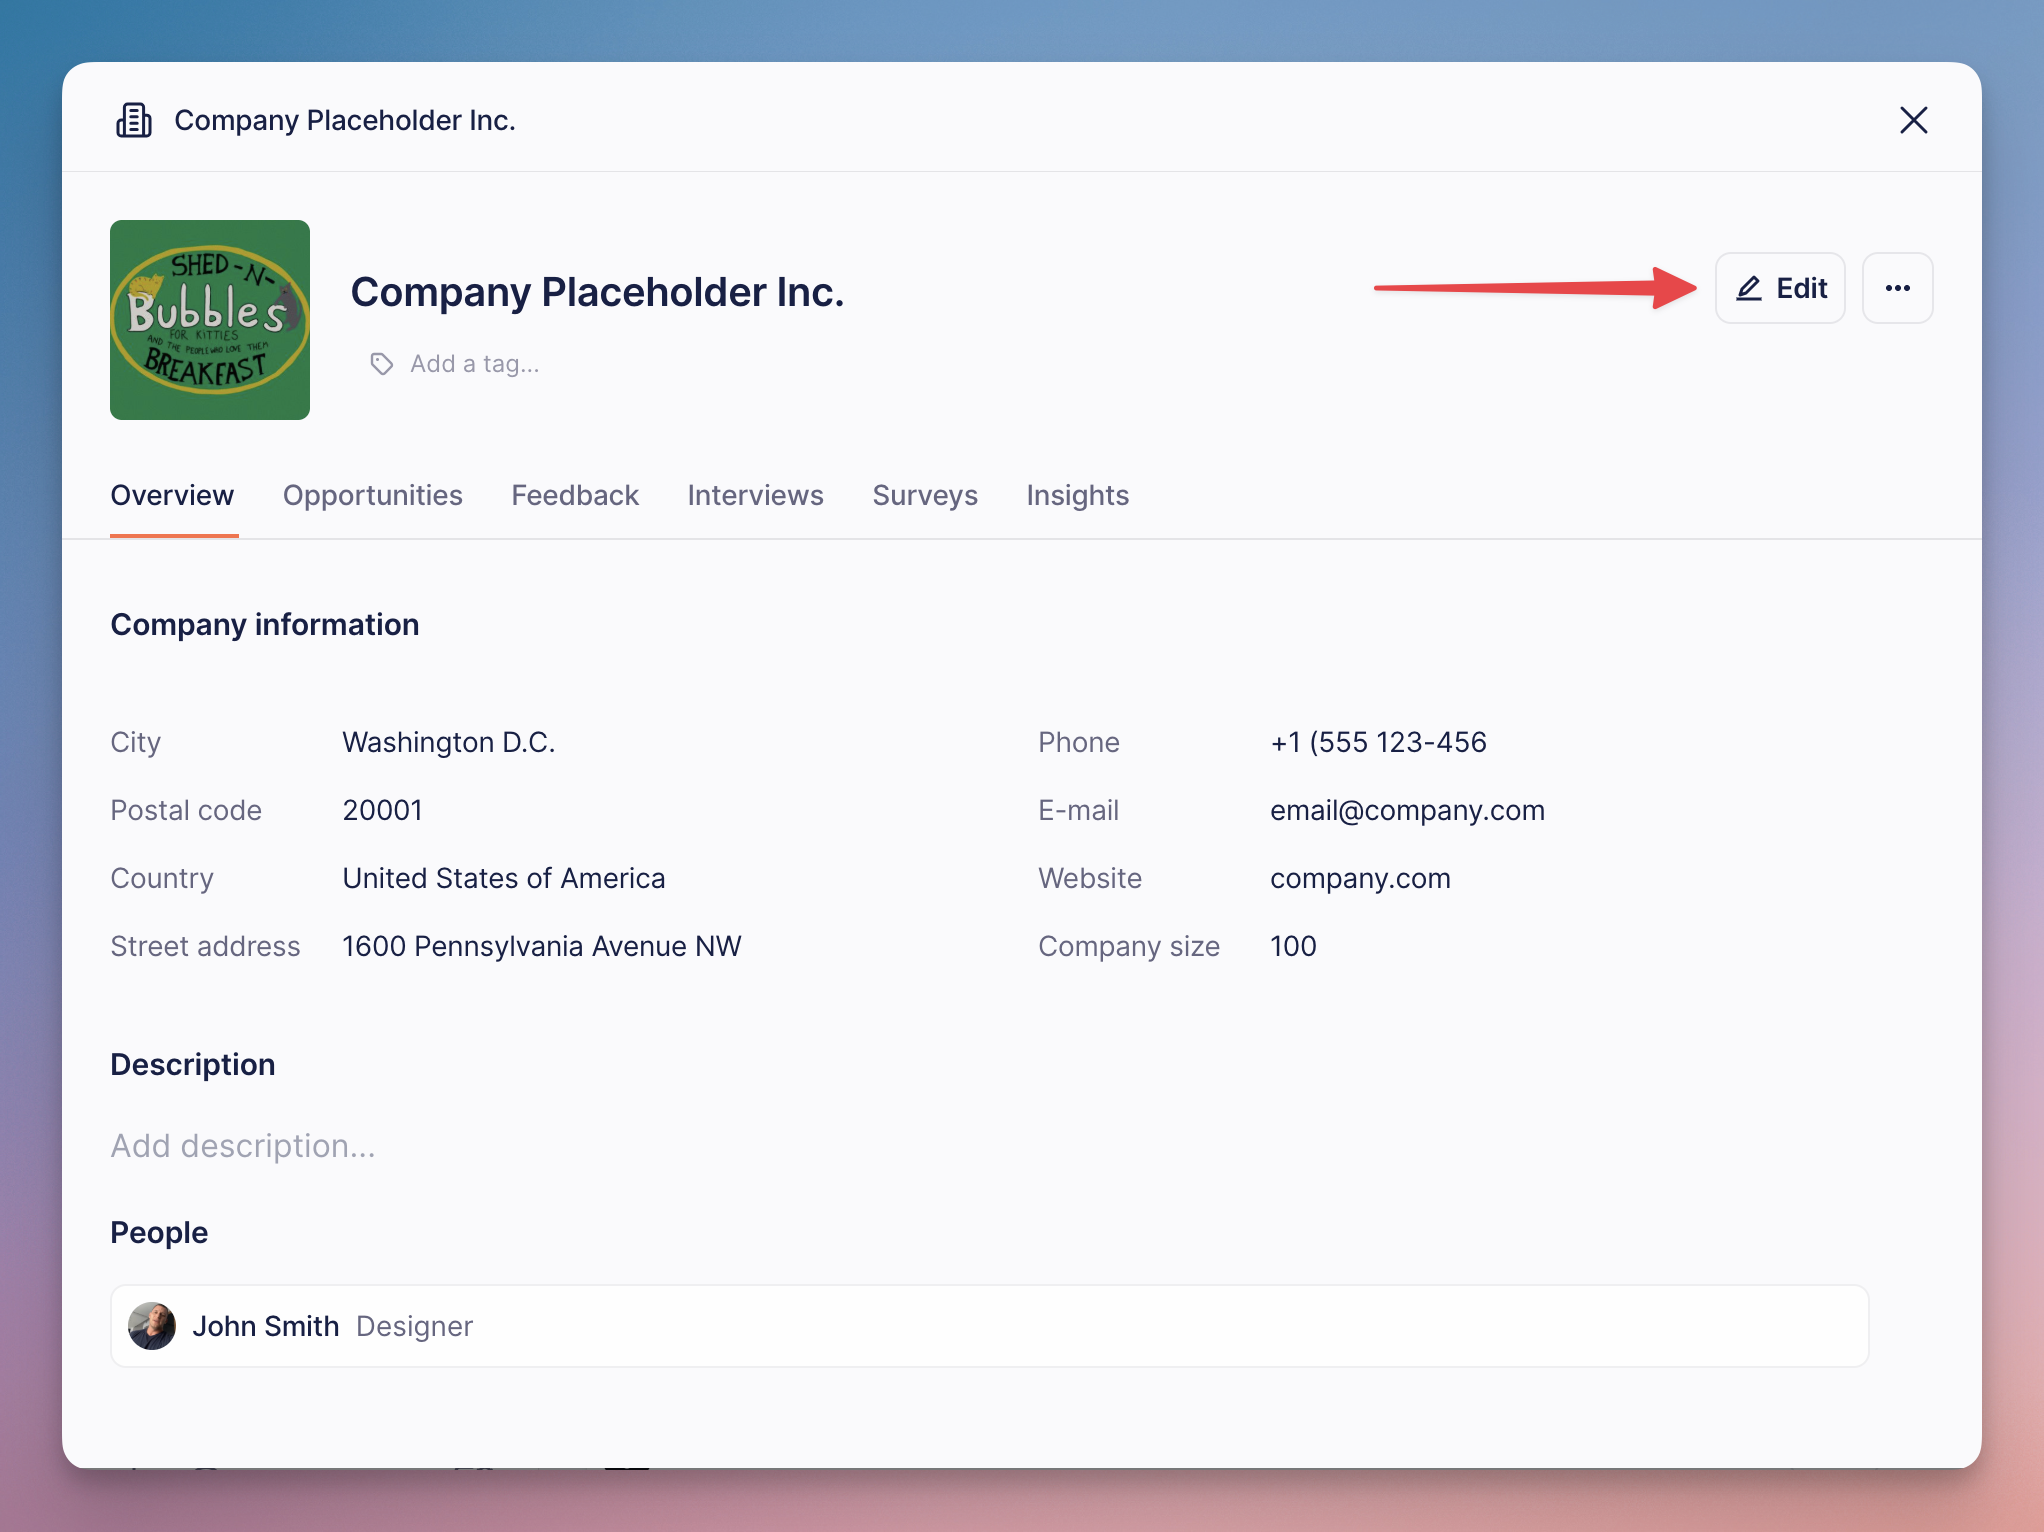This screenshot has height=1532, width=2044.
Task: Click John Smith's avatar photo
Action: tap(152, 1326)
